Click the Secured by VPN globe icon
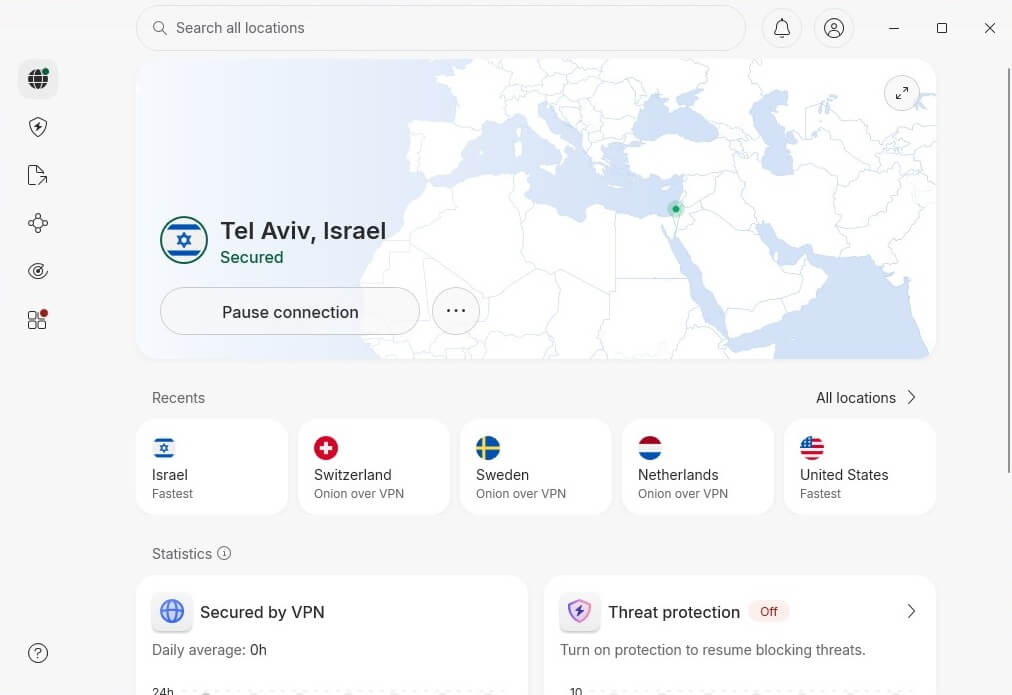The image size is (1012, 695). click(172, 611)
